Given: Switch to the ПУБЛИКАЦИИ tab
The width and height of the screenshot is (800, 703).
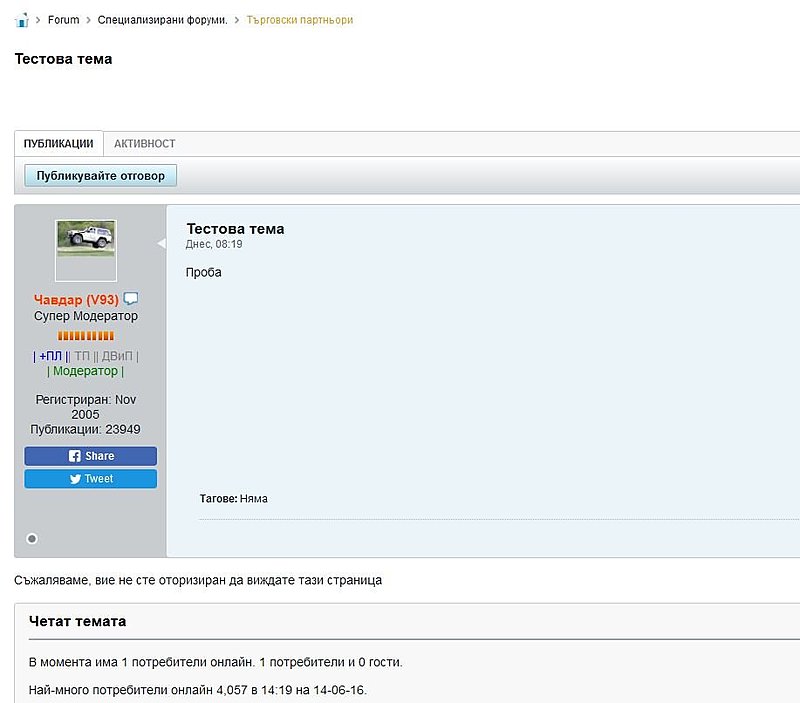Looking at the screenshot, I should pos(59,144).
